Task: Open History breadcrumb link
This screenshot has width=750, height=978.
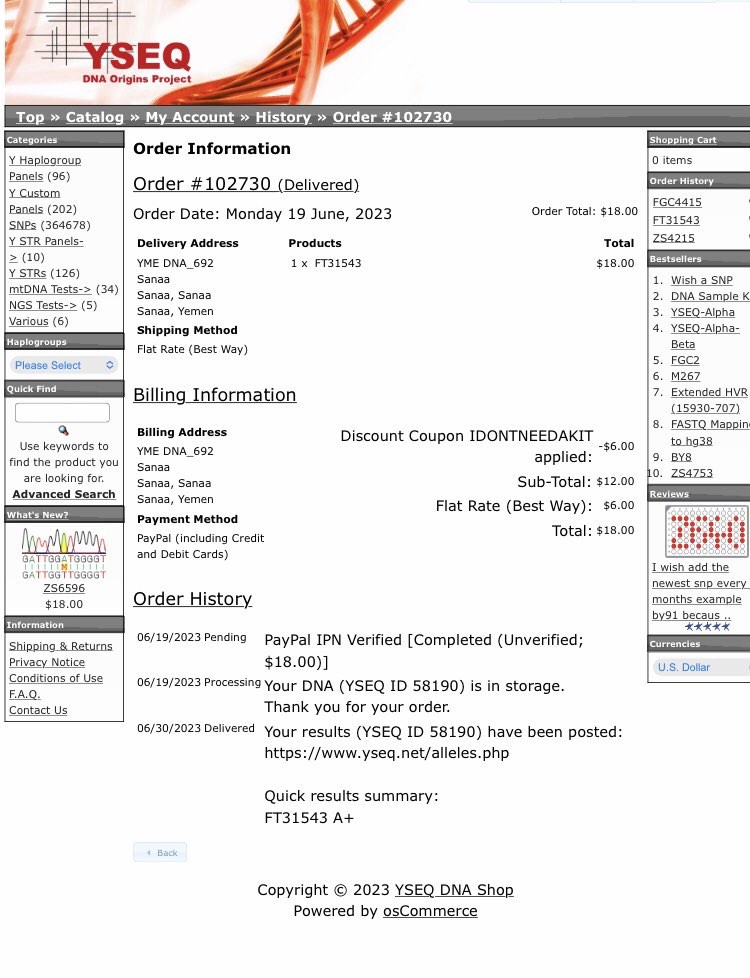Action: pyautogui.click(x=283, y=117)
